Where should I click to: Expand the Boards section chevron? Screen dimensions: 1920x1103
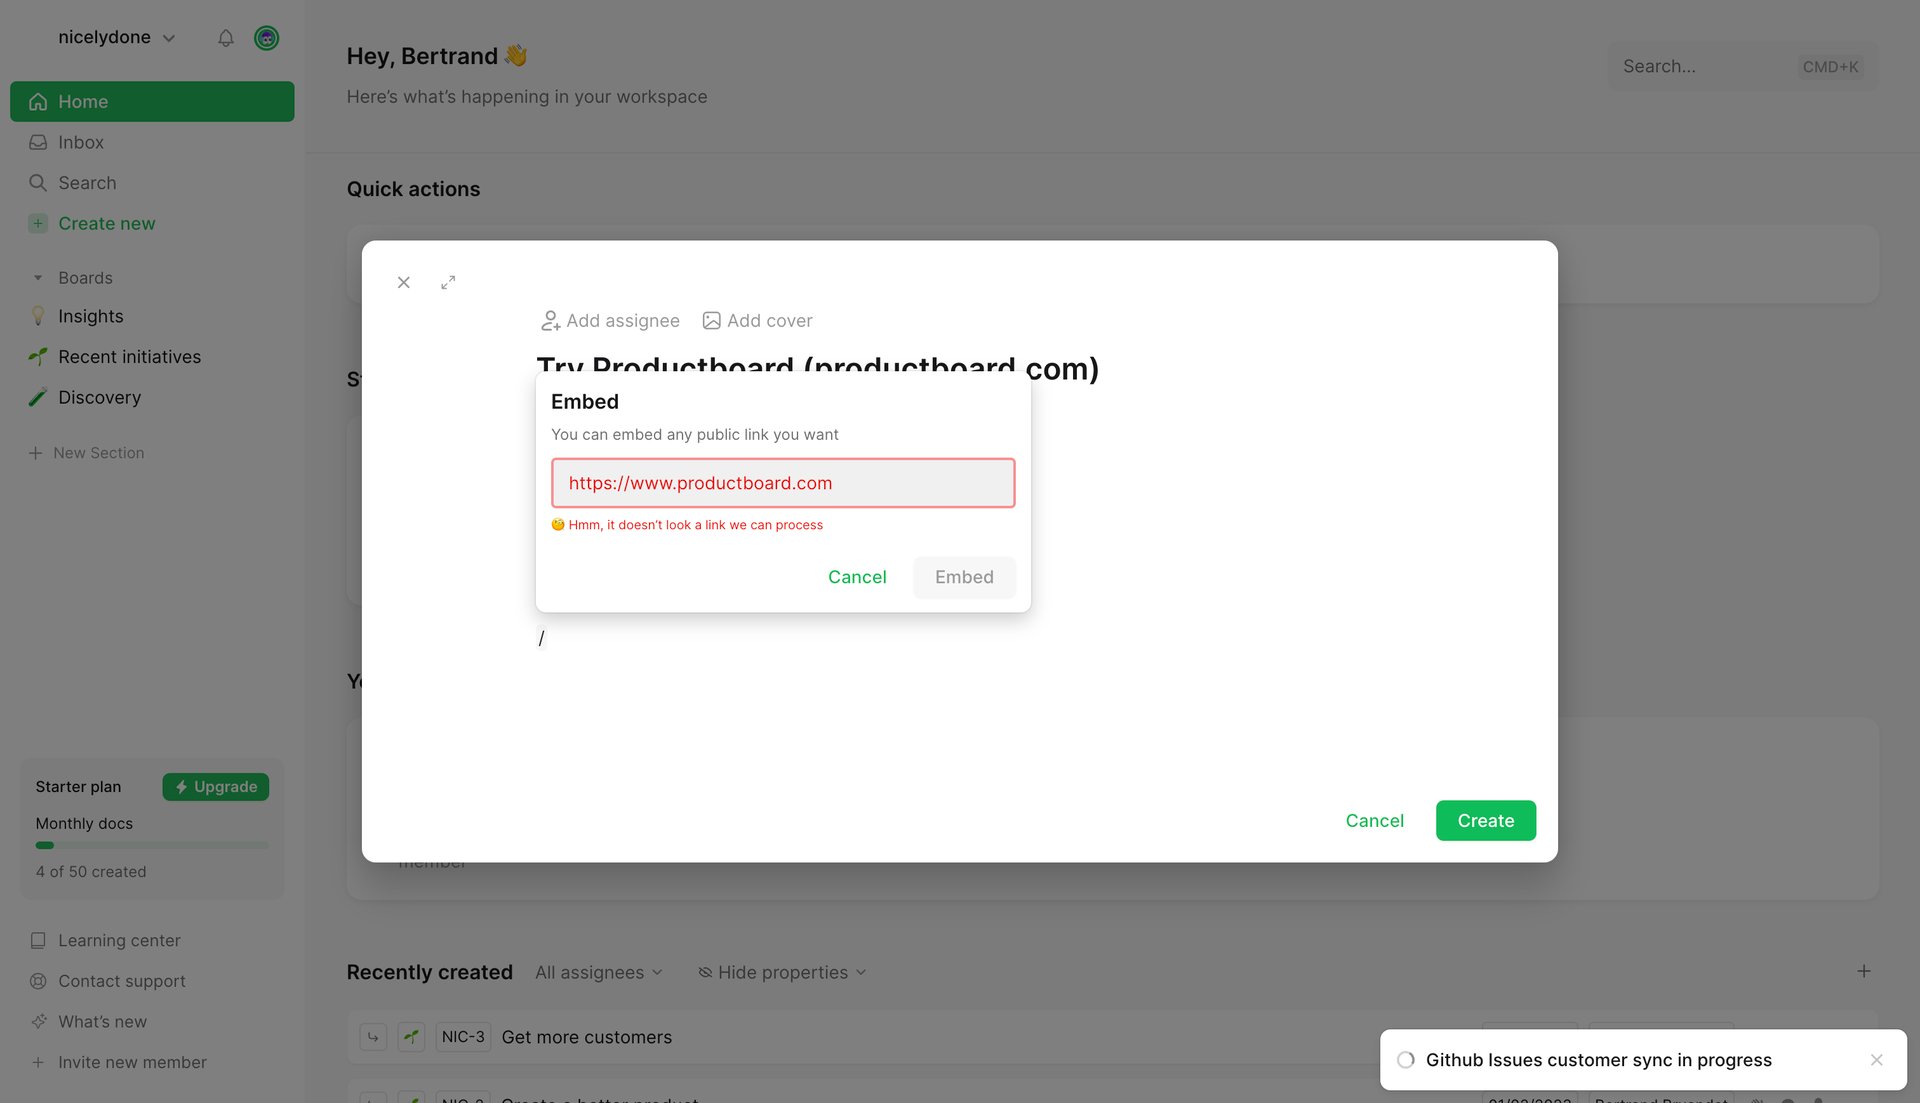pyautogui.click(x=38, y=277)
